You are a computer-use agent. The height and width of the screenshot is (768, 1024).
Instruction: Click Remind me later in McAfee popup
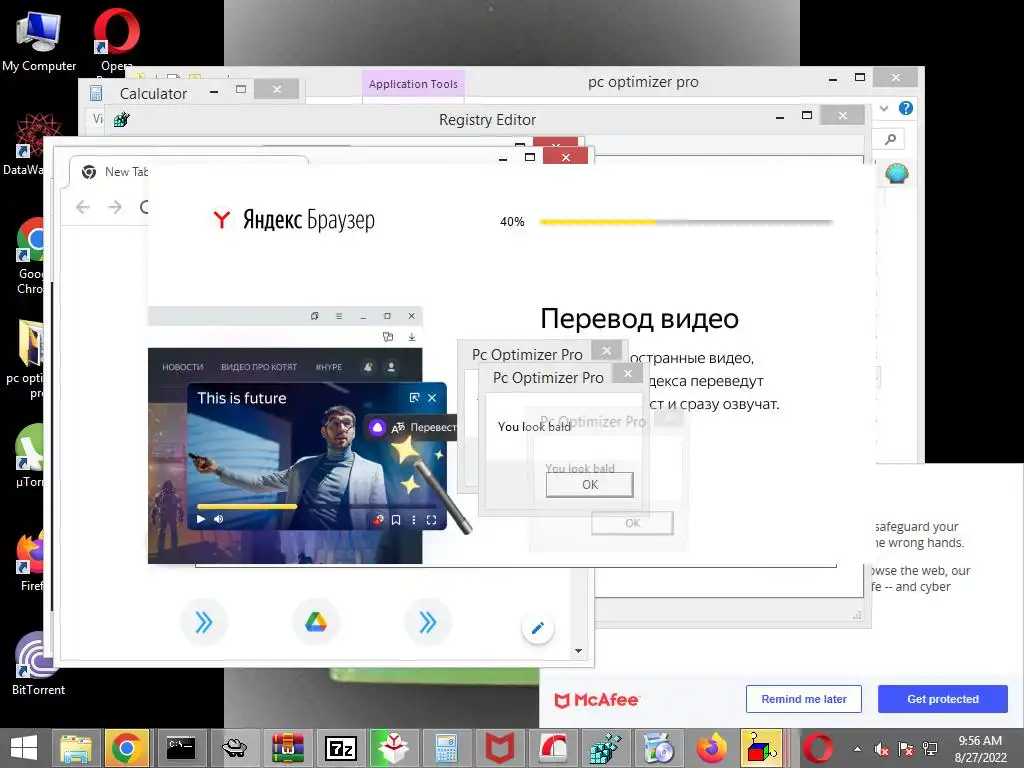[803, 699]
